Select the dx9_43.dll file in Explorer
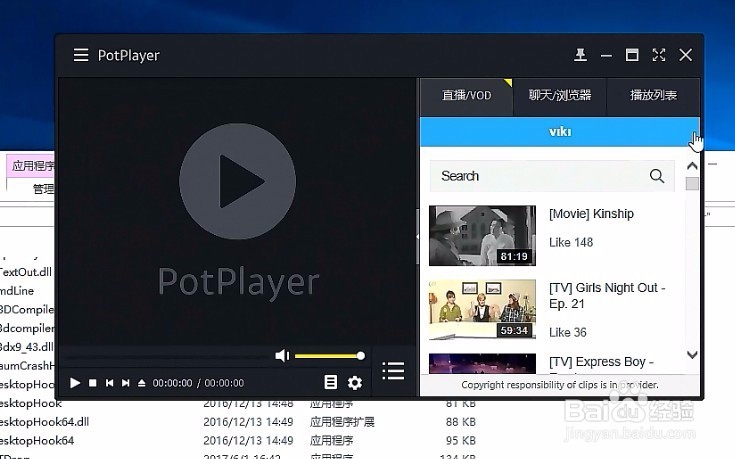The image size is (735, 459). coord(26,347)
